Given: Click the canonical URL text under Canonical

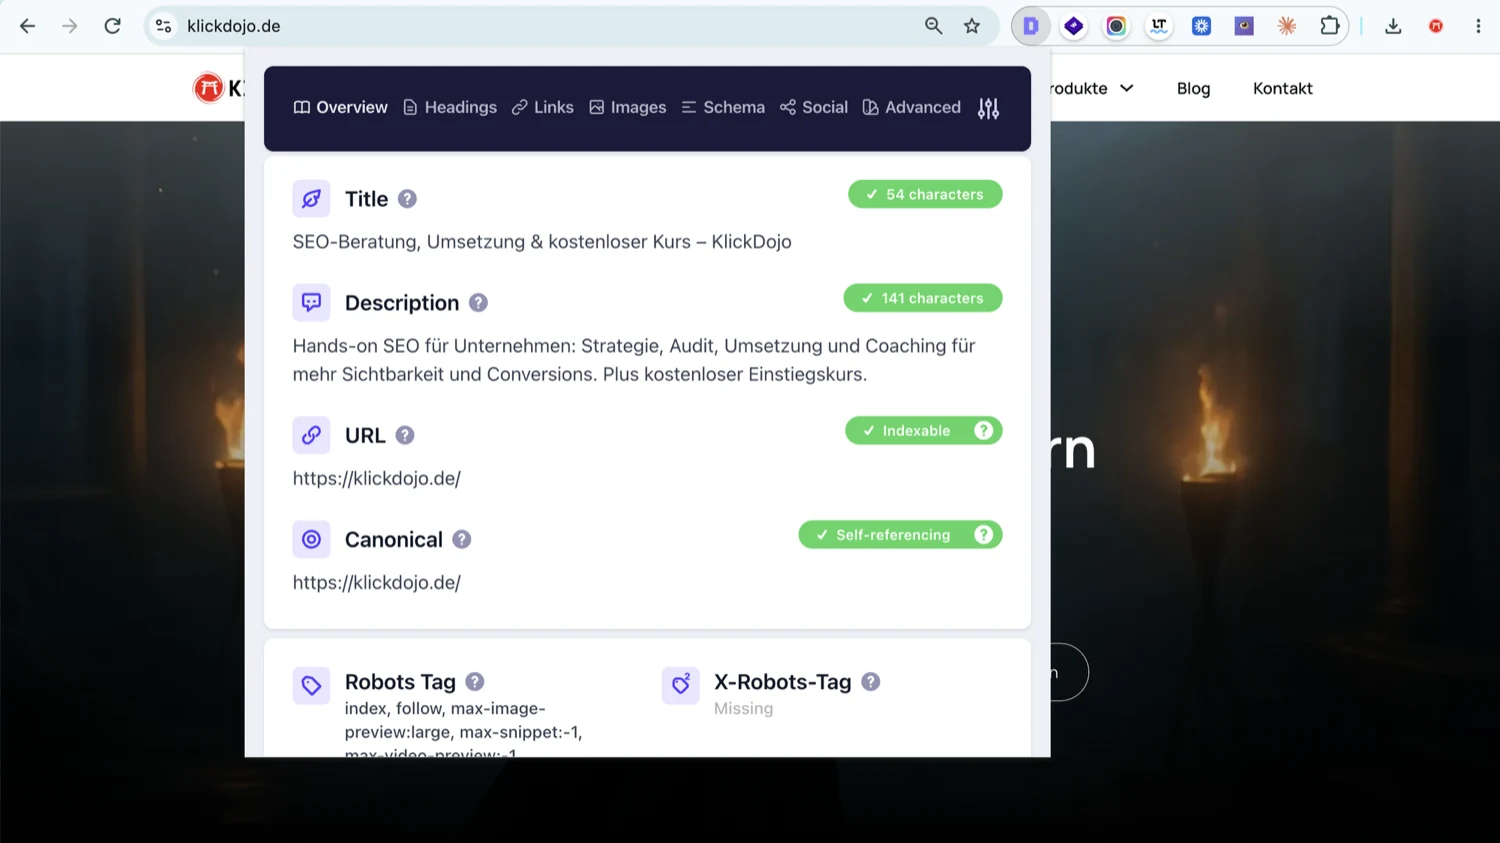Looking at the screenshot, I should click(377, 582).
